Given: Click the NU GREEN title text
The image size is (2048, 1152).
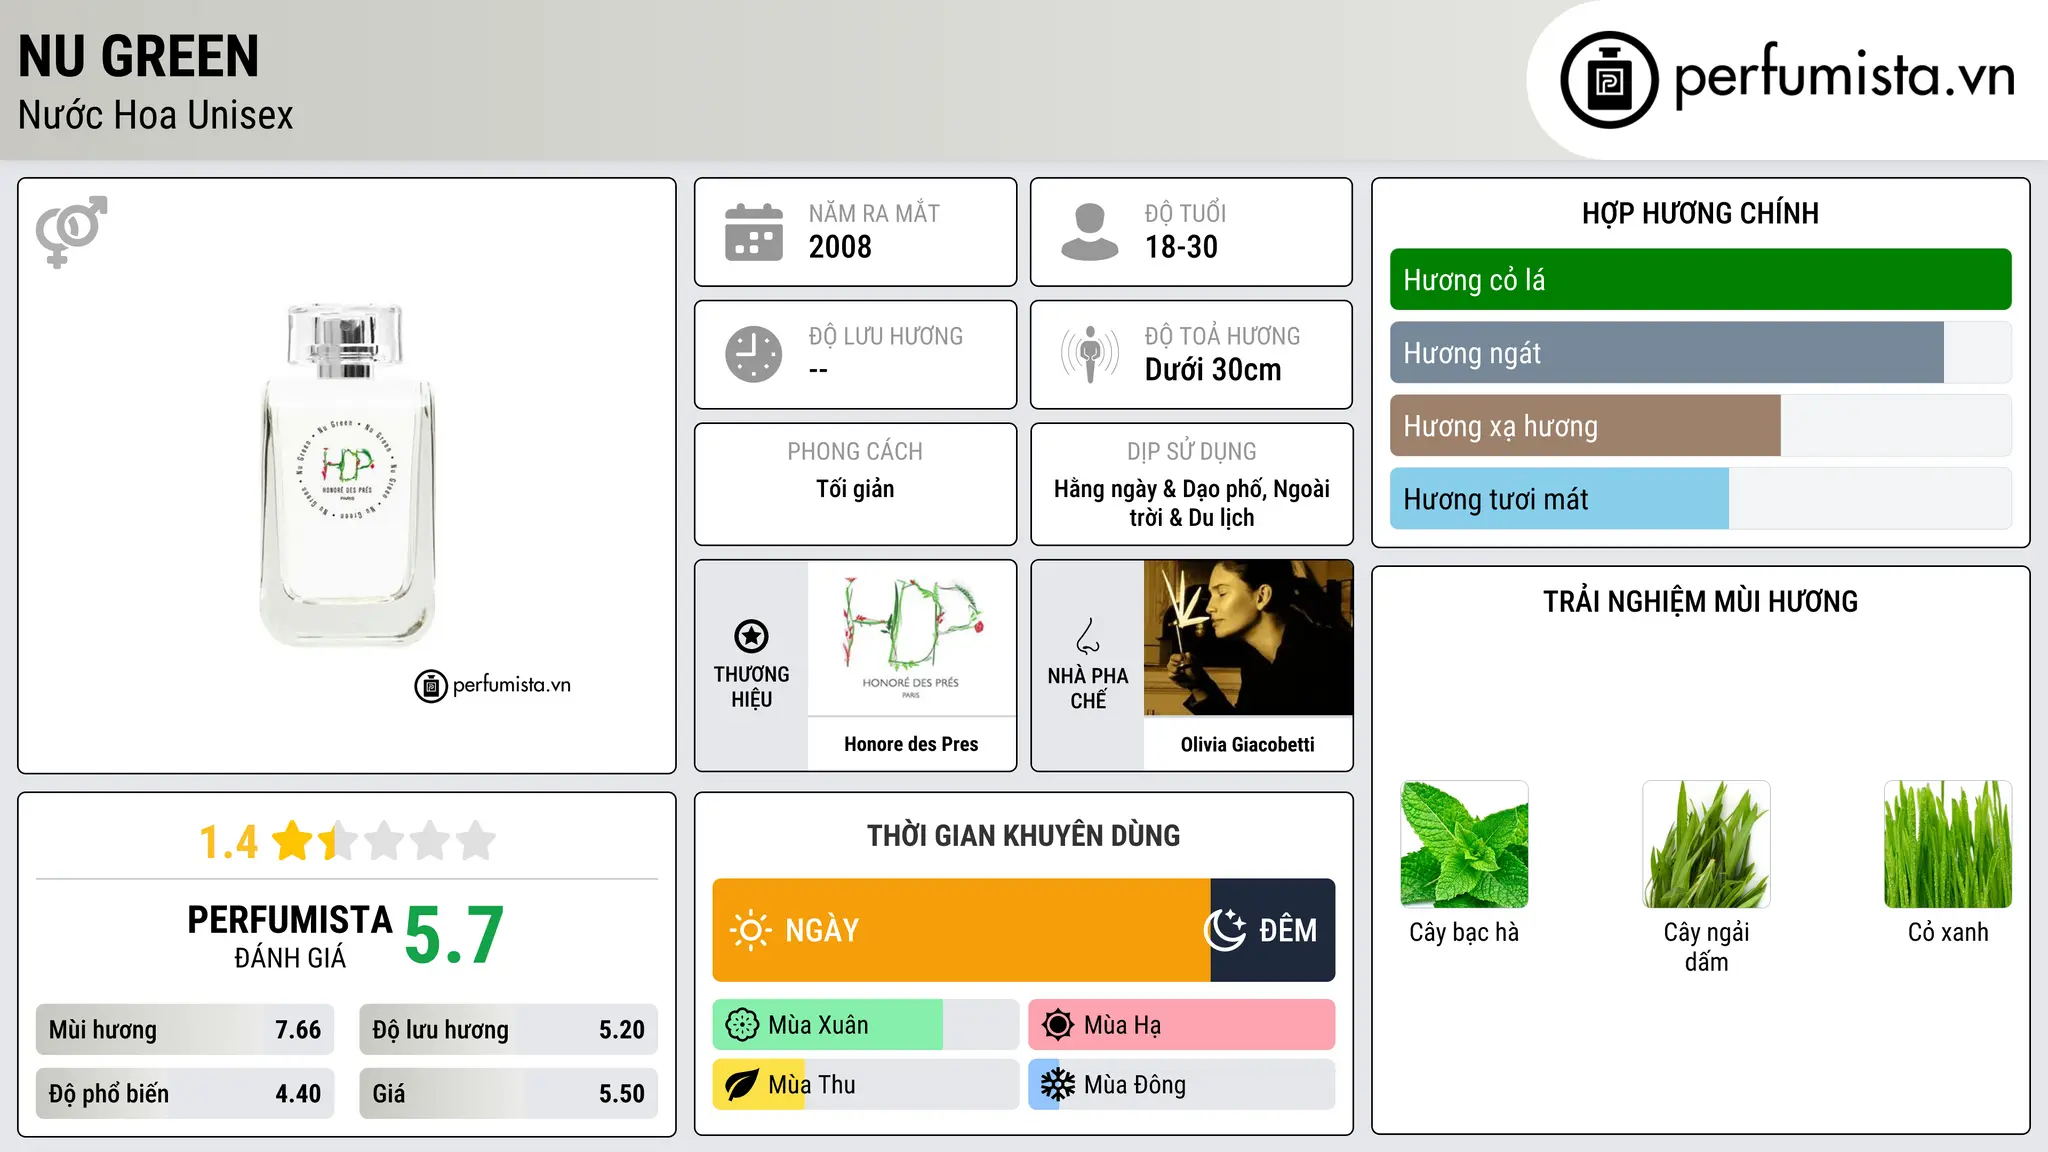Looking at the screenshot, I should click(x=139, y=56).
